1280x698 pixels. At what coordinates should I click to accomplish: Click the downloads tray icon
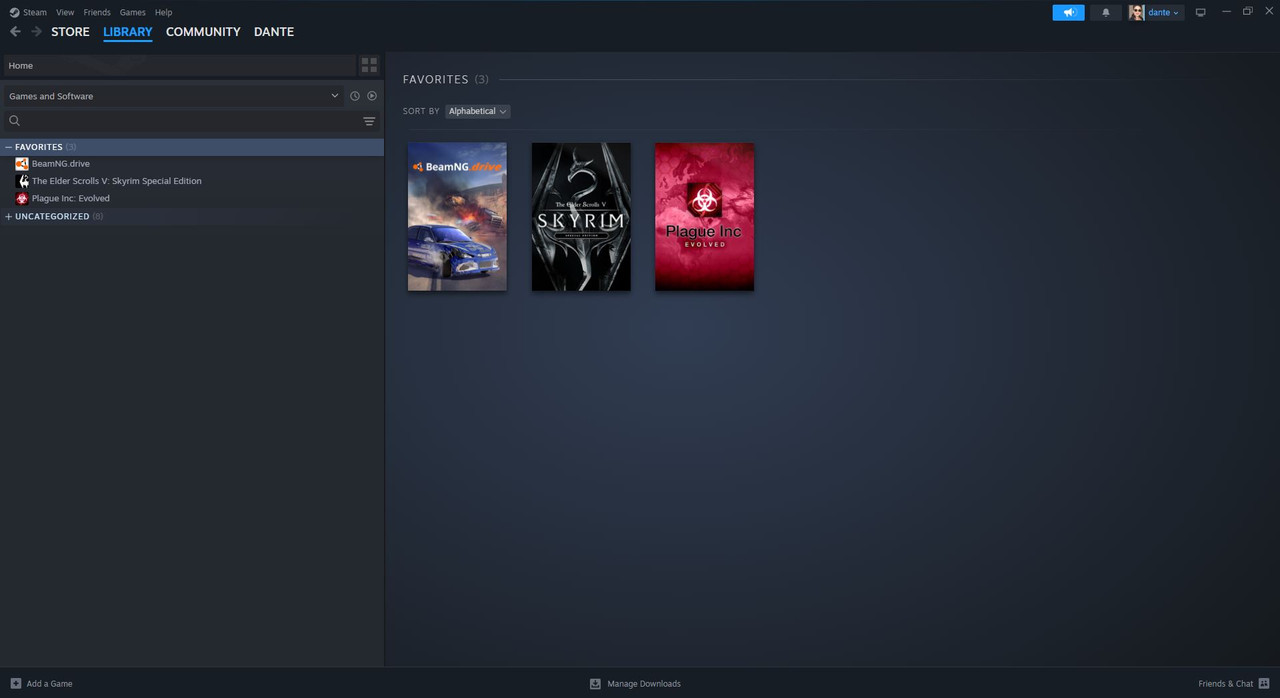click(x=595, y=684)
